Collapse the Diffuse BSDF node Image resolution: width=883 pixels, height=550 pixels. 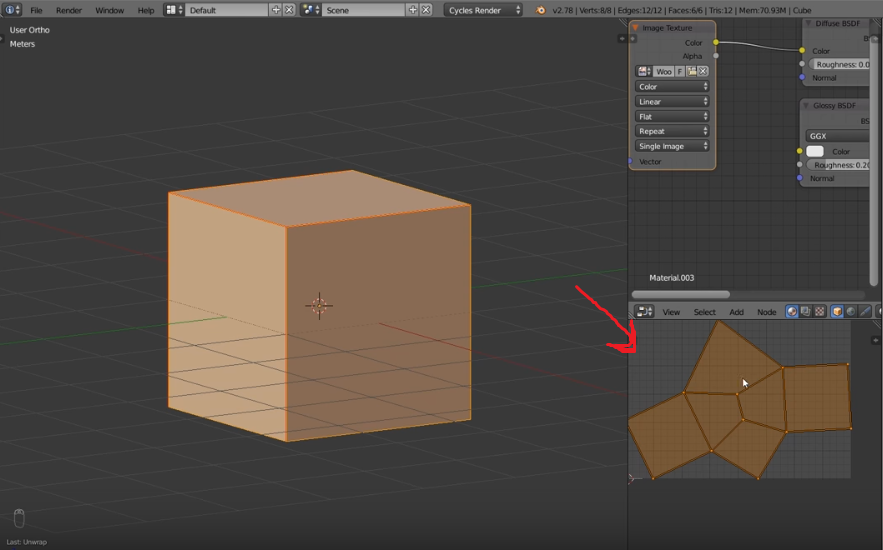(808, 23)
